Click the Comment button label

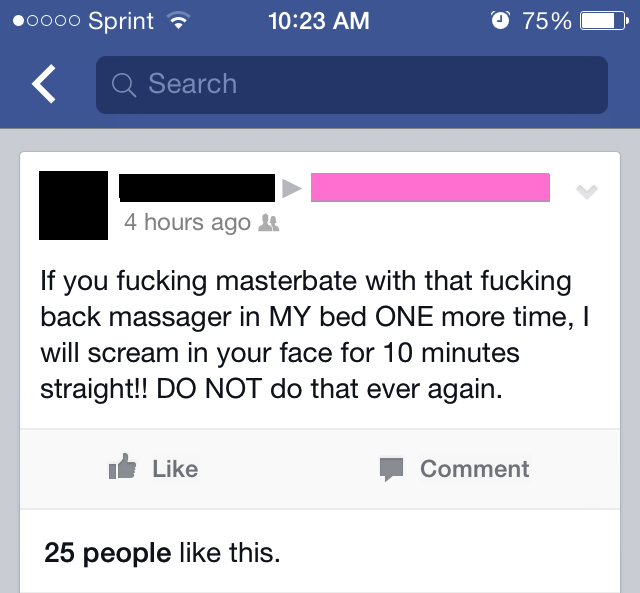click(x=475, y=469)
